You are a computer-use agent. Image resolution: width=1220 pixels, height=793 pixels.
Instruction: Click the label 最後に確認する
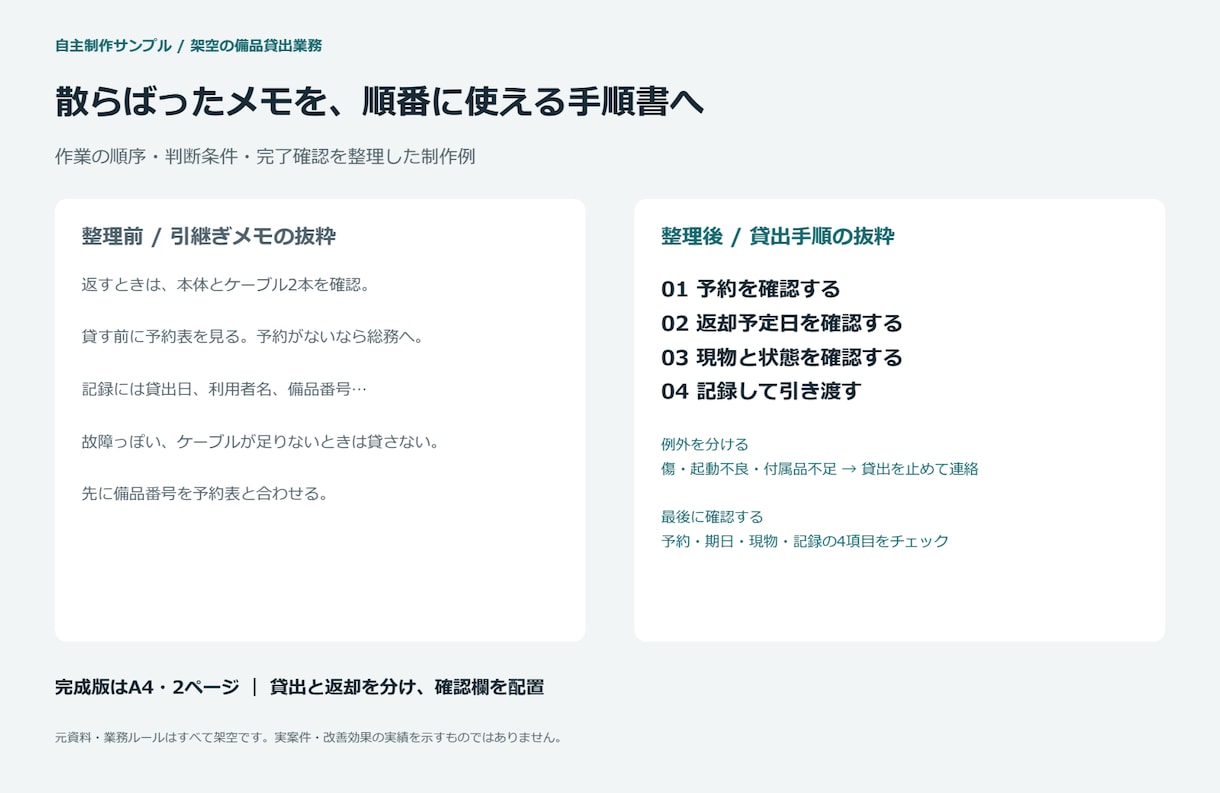click(712, 517)
